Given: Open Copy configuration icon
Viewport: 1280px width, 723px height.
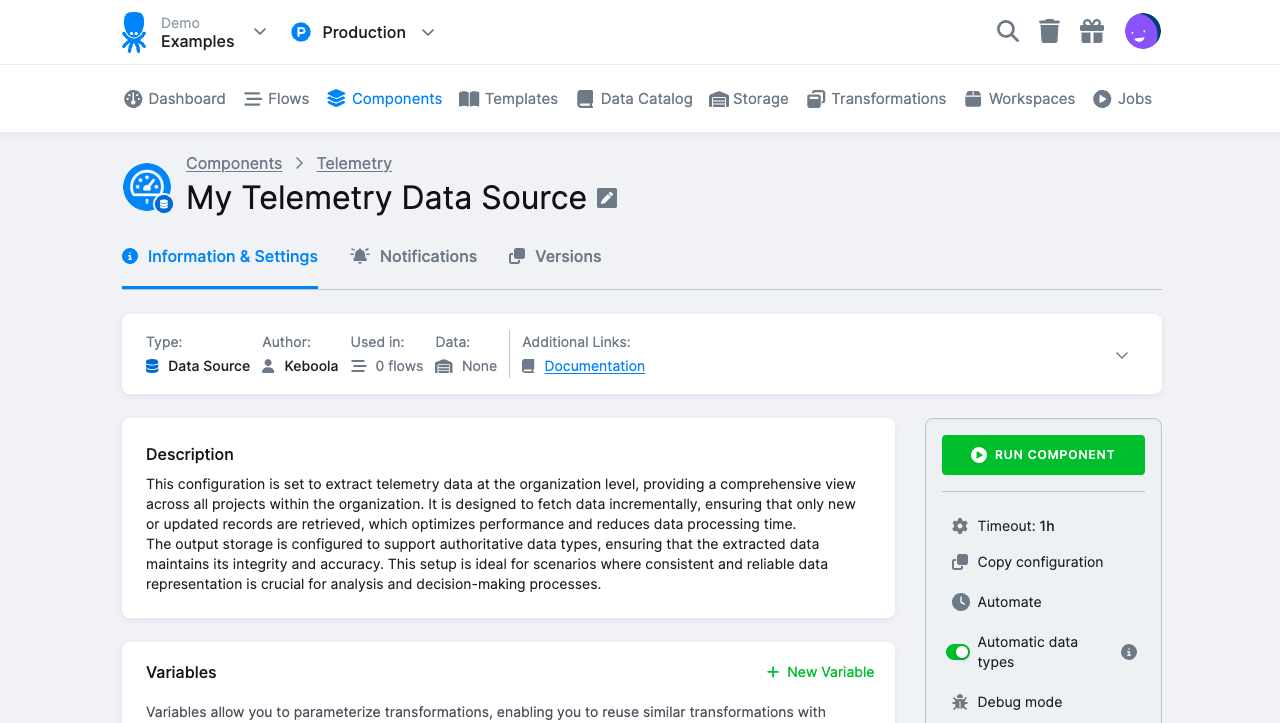Looking at the screenshot, I should tap(959, 562).
